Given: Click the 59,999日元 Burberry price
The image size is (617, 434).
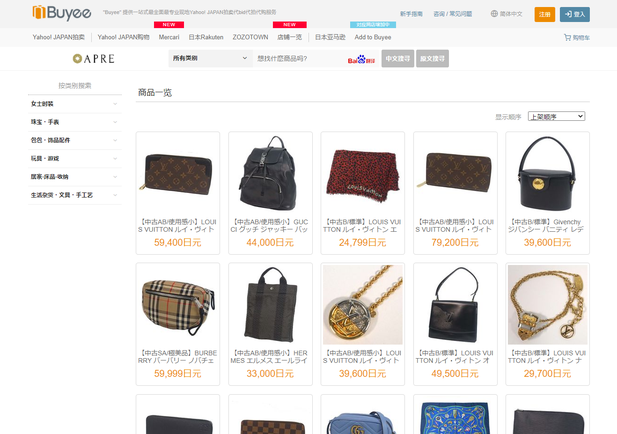Looking at the screenshot, I should [178, 374].
